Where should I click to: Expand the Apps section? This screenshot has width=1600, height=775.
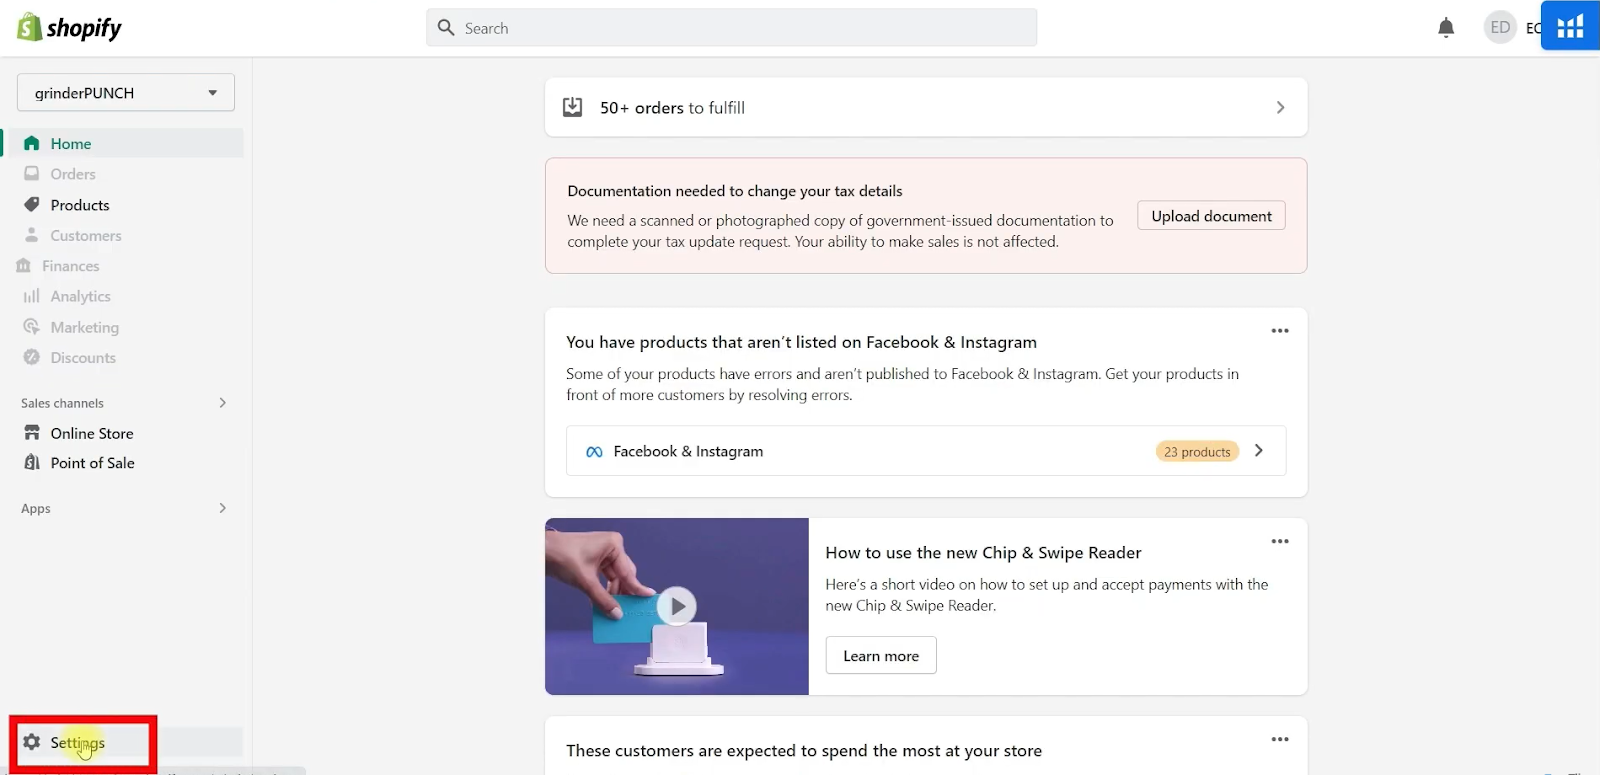point(222,508)
